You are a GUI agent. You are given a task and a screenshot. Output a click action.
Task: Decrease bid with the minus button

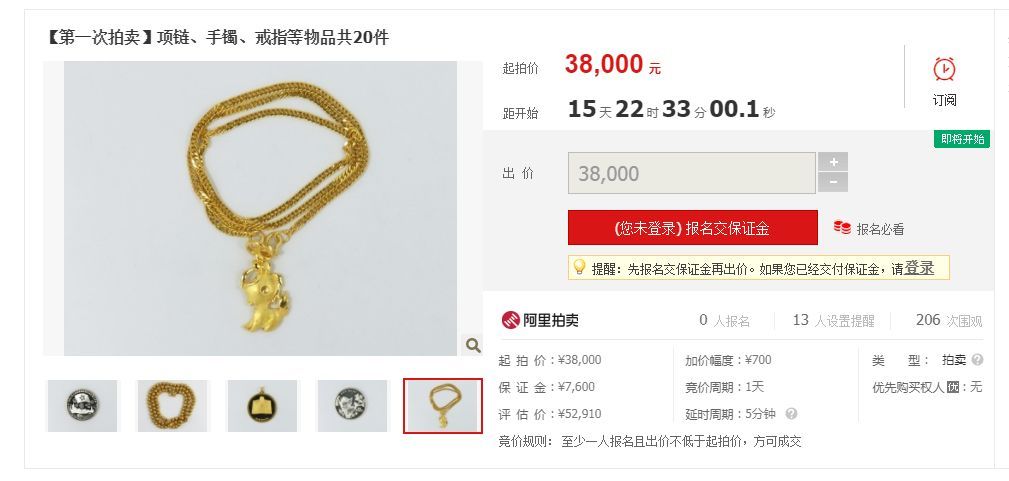pos(833,183)
